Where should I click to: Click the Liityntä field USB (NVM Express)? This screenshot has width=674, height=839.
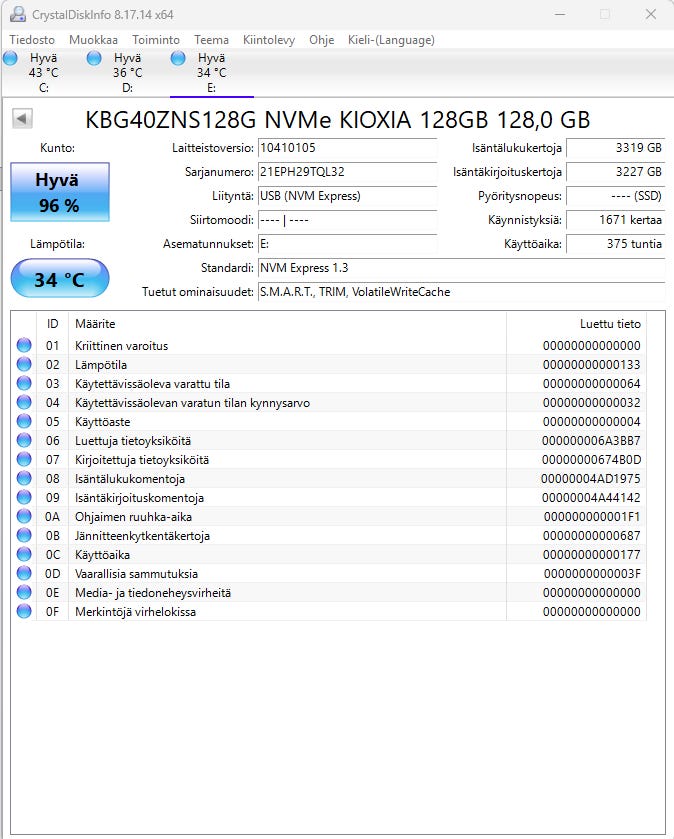click(x=347, y=196)
